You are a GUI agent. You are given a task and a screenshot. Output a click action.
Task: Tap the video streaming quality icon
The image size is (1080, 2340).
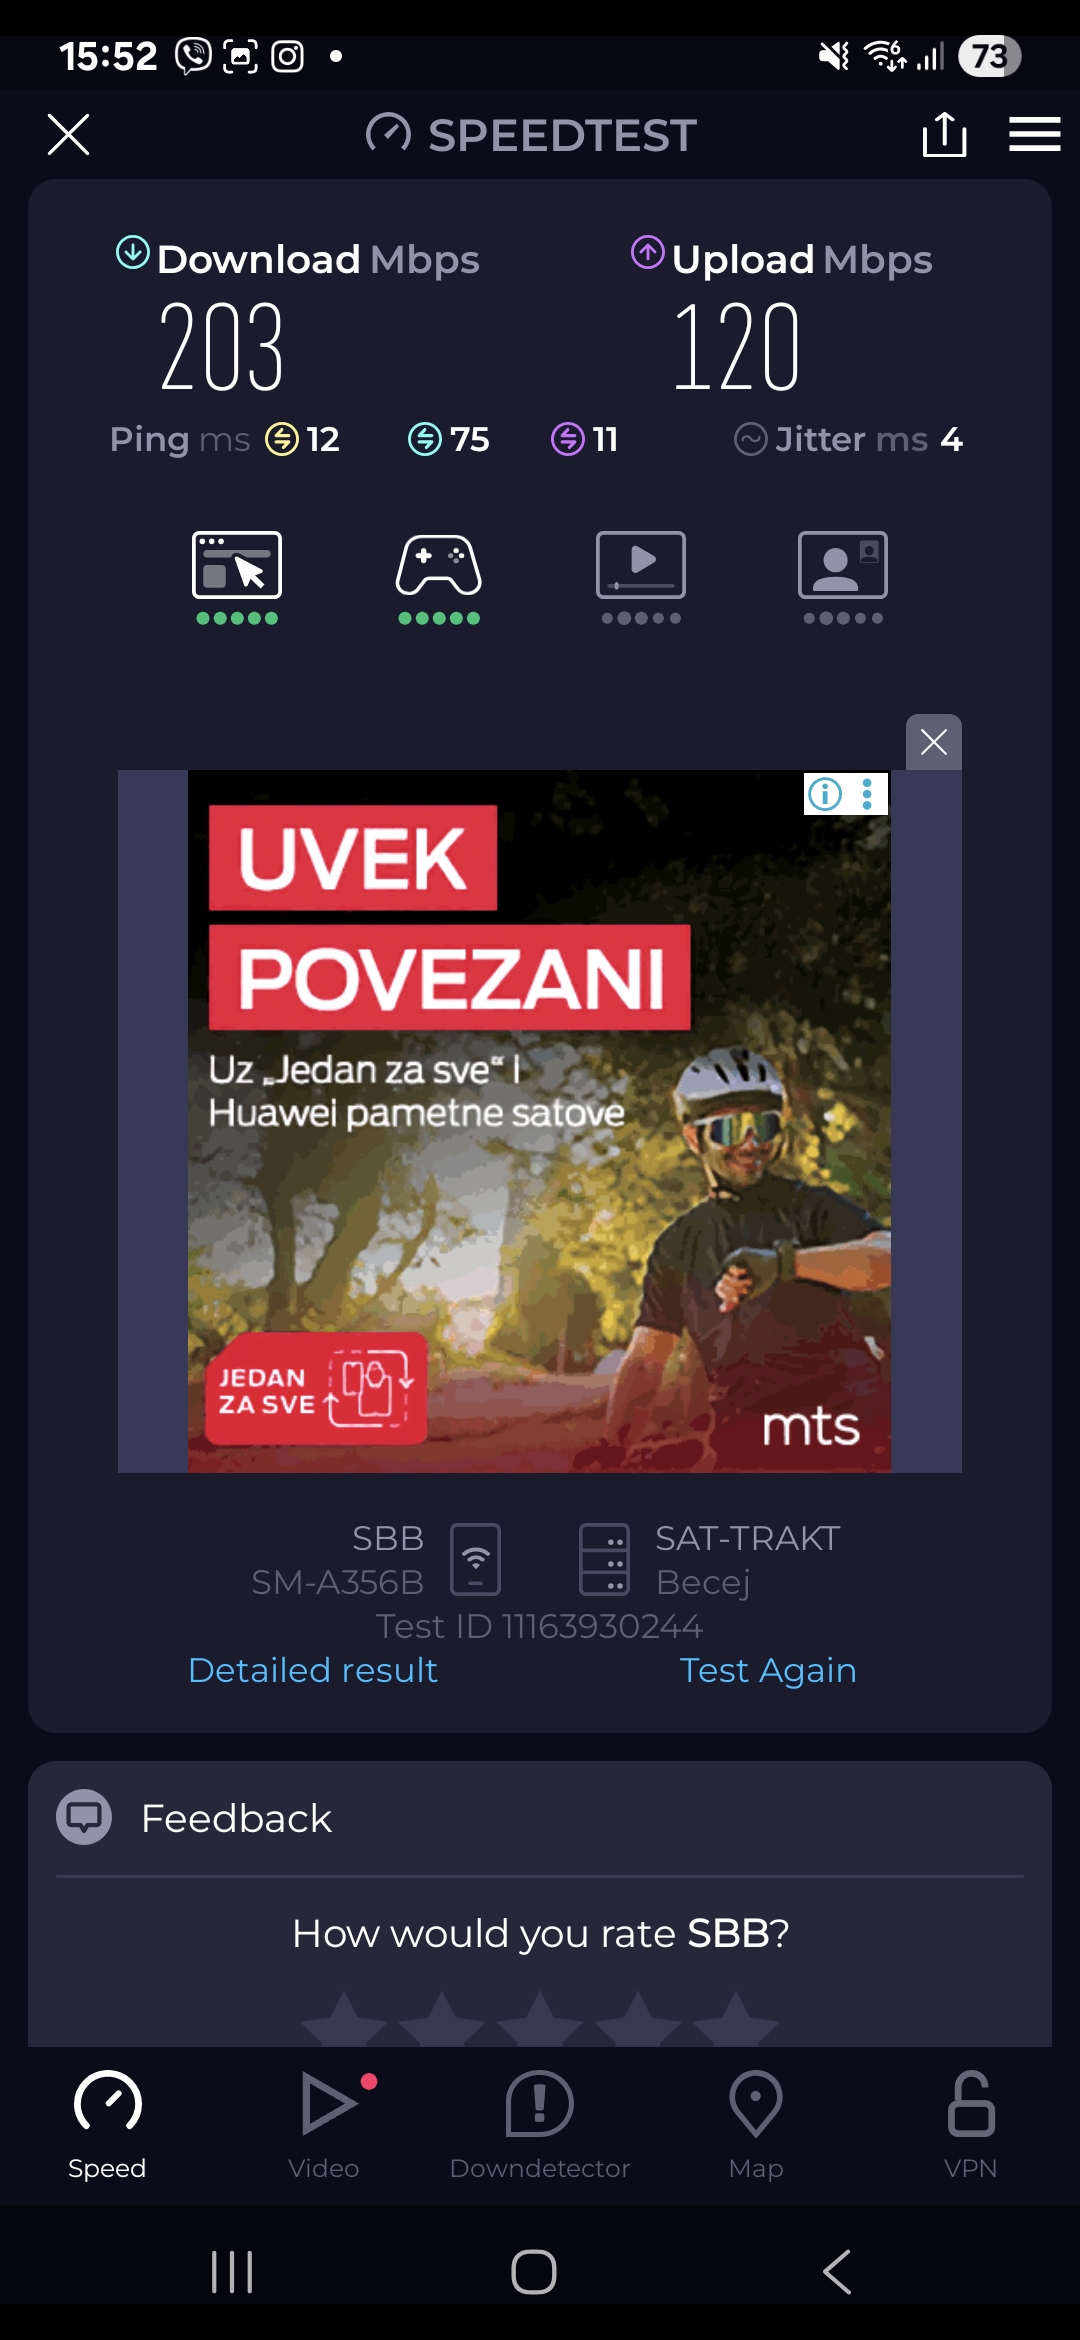tap(641, 565)
